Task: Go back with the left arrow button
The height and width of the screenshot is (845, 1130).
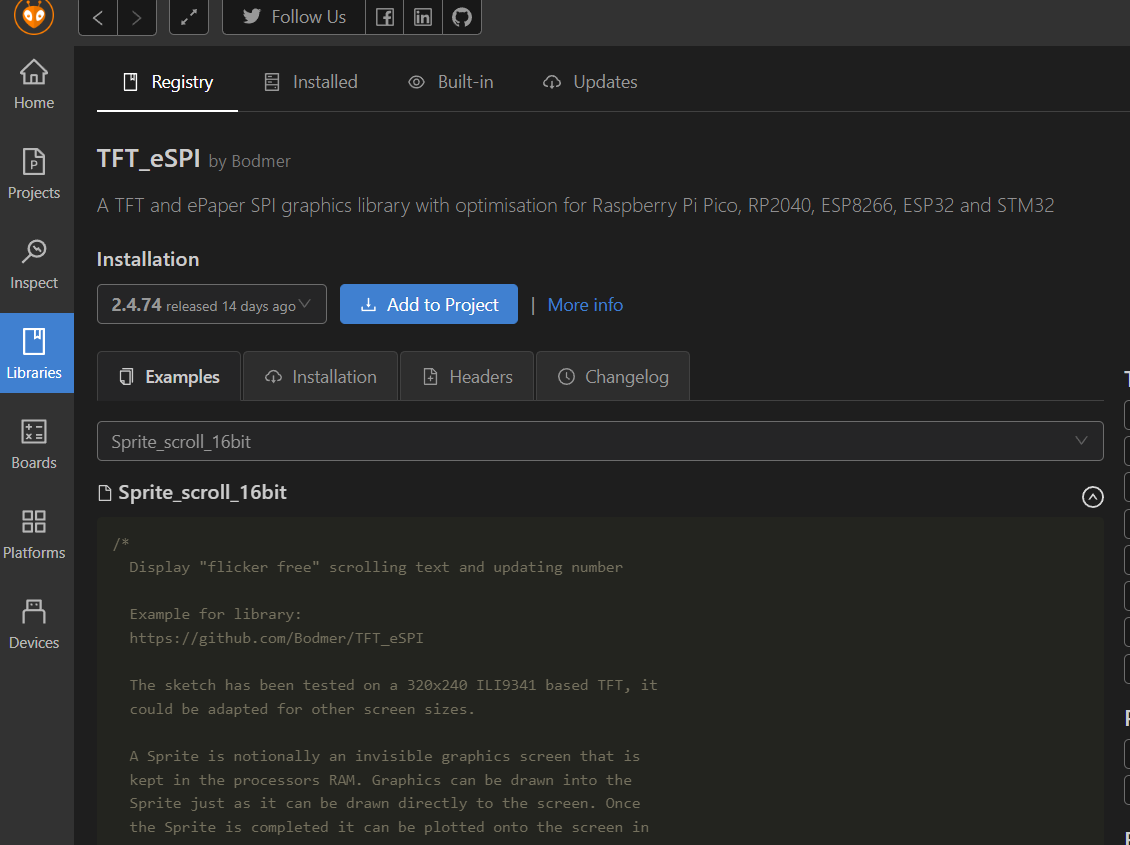Action: point(98,17)
